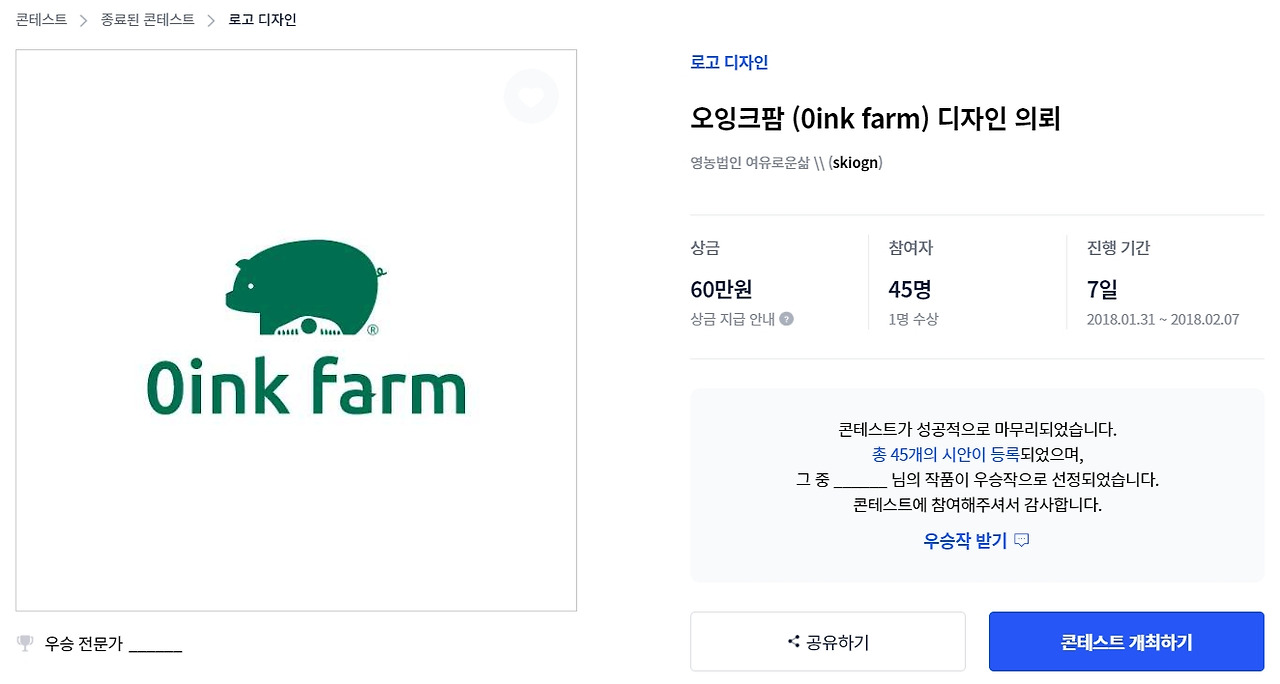Open client profile 영농법인 여유로운삶 (skiogn)
This screenshot has height=684, width=1280.
point(786,162)
